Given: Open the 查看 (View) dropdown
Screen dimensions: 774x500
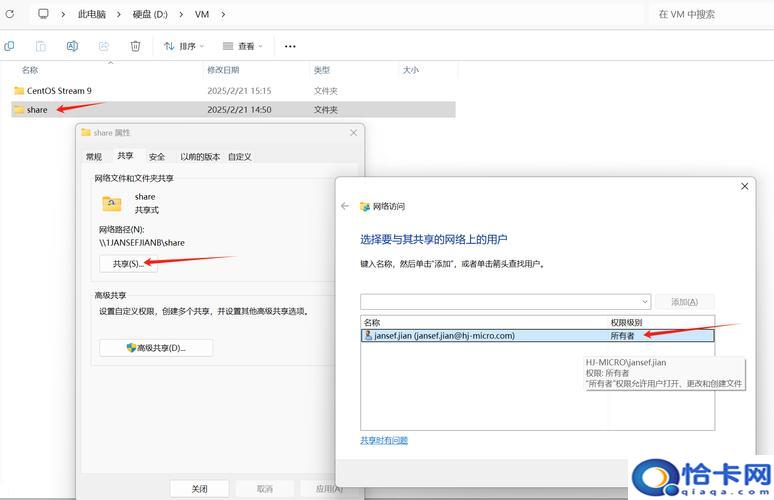Looking at the screenshot, I should click(242, 46).
